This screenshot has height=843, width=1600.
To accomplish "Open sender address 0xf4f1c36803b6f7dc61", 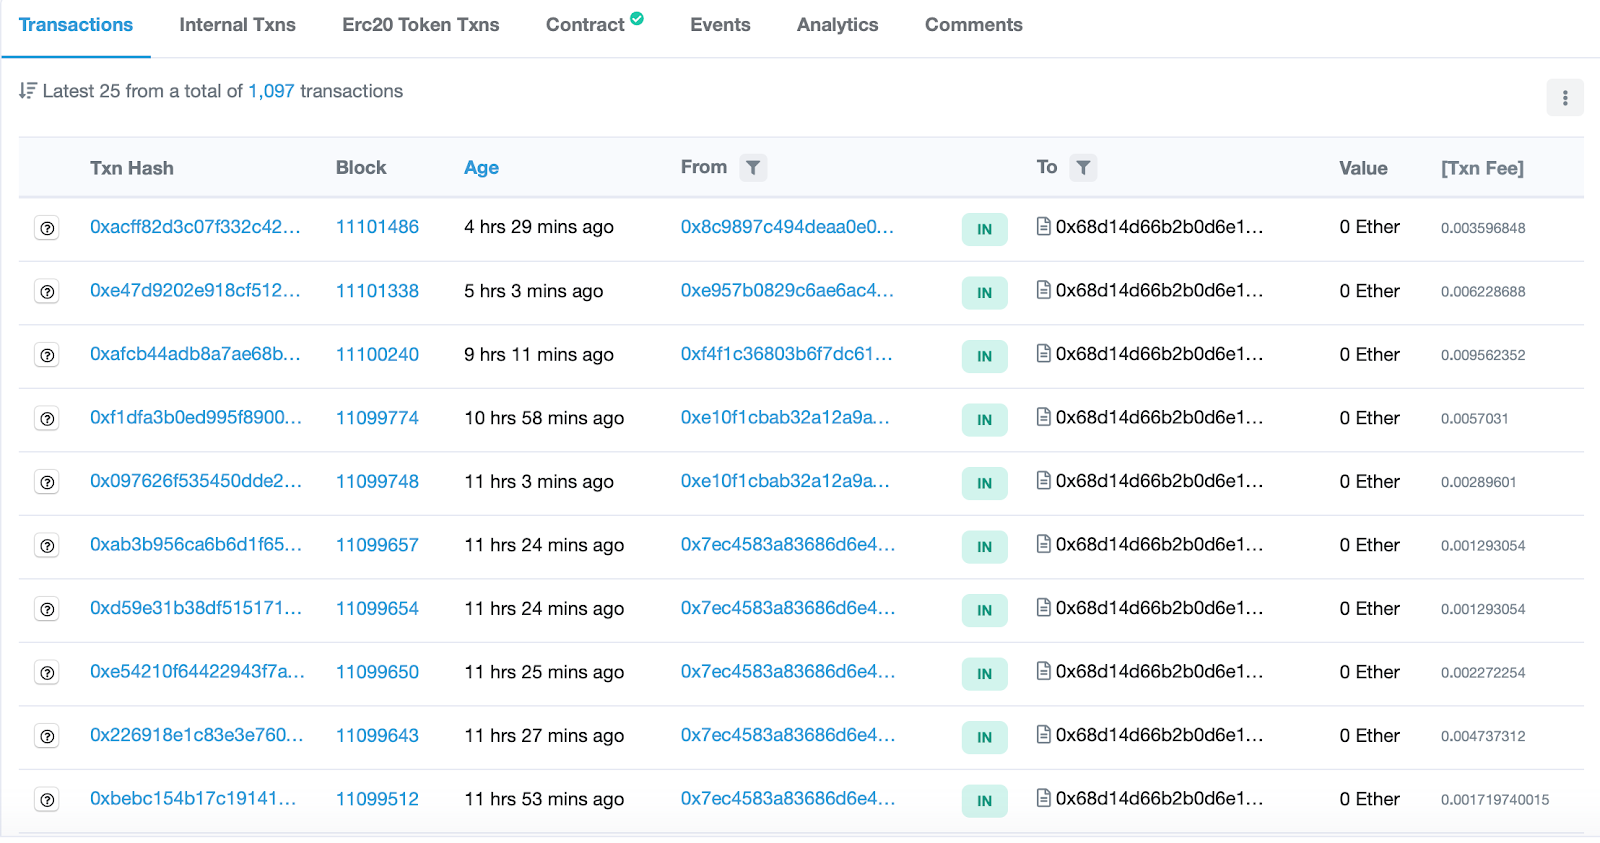I will (x=786, y=354).
